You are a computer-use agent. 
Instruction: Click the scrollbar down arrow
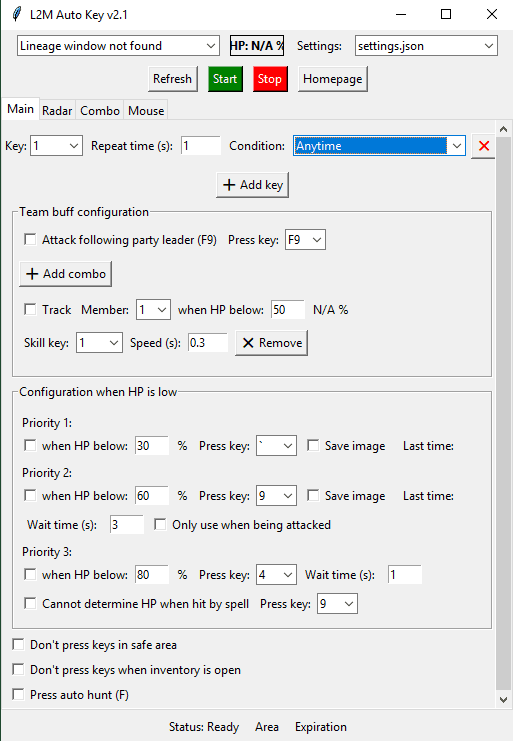click(504, 699)
